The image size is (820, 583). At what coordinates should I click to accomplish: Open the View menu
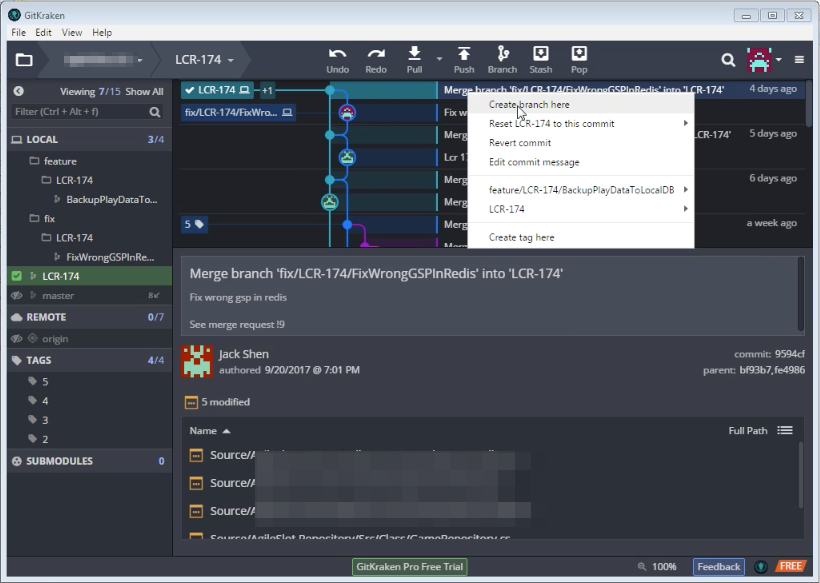pos(72,32)
